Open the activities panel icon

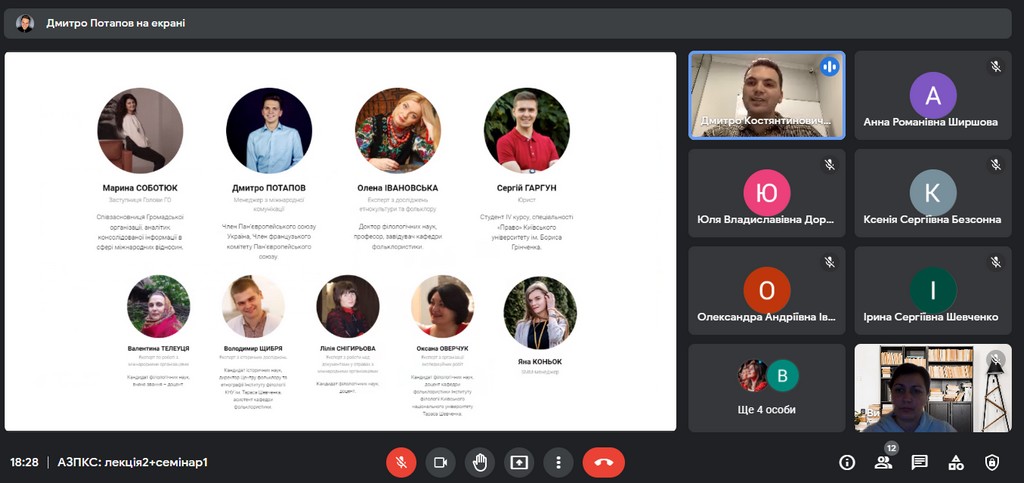956,462
